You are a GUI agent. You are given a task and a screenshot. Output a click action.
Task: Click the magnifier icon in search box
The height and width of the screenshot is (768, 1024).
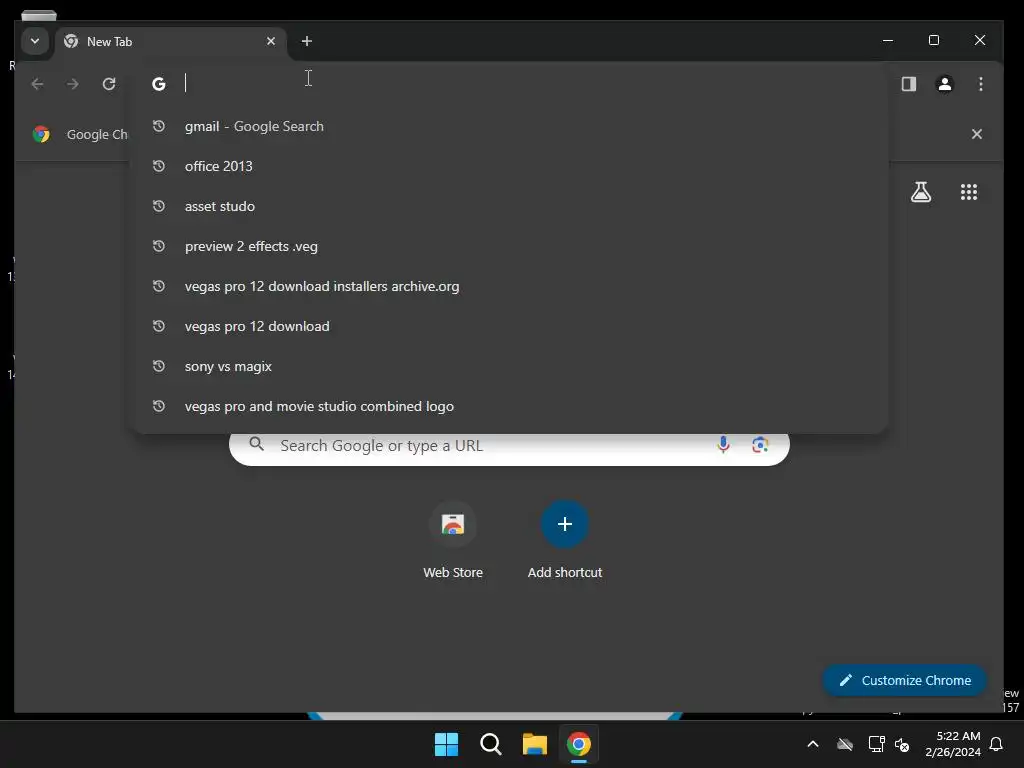(257, 445)
